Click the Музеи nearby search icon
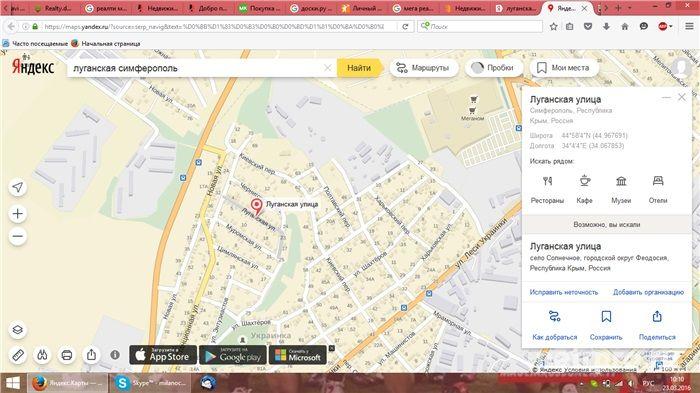 click(x=621, y=181)
